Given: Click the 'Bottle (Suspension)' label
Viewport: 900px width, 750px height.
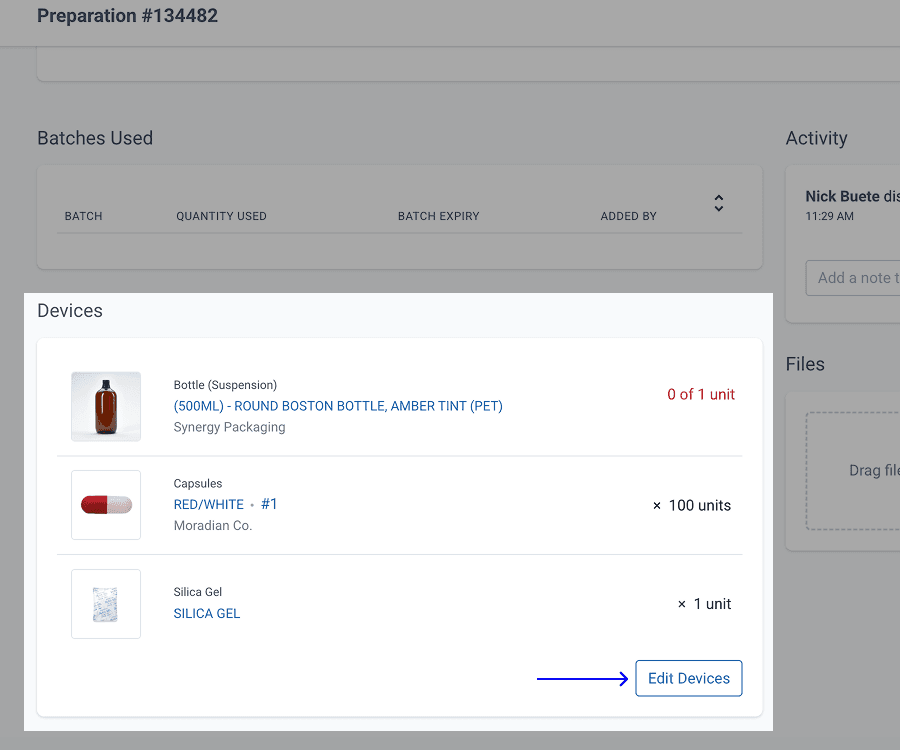Looking at the screenshot, I should click(x=225, y=385).
